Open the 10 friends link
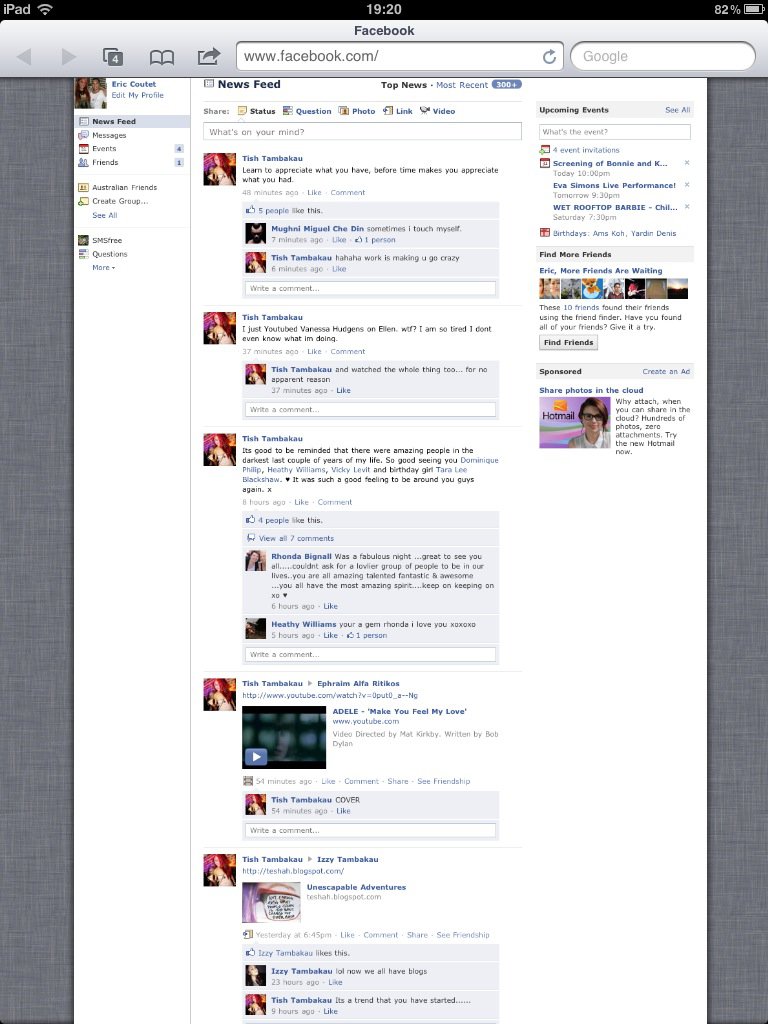This screenshot has height=1024, width=768. point(581,308)
